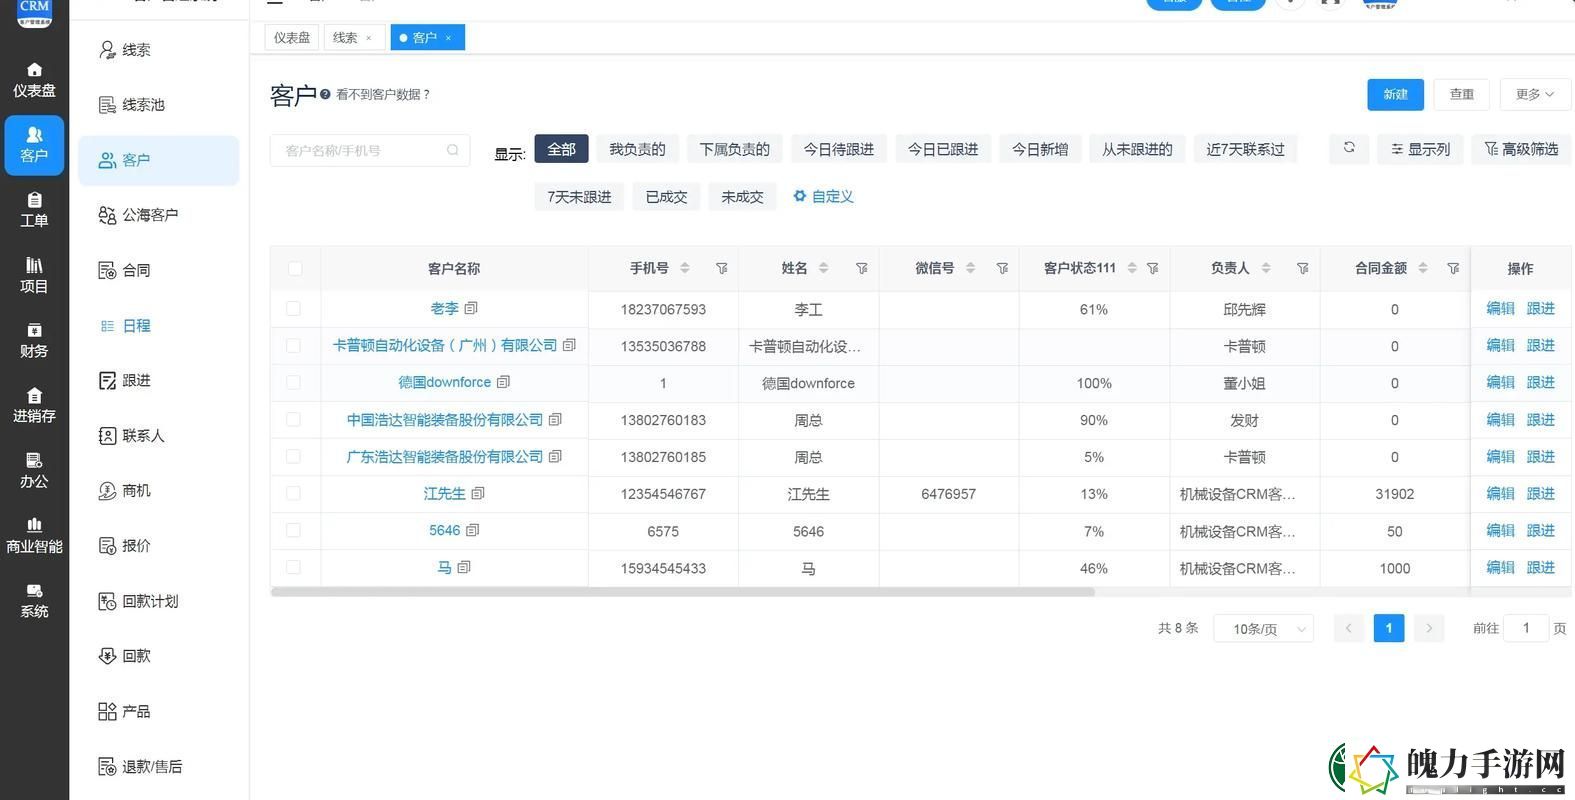This screenshot has width=1575, height=800.
Task: Check the row checkbox for 广东浩达智能装备股份有限公司
Action: coord(293,456)
